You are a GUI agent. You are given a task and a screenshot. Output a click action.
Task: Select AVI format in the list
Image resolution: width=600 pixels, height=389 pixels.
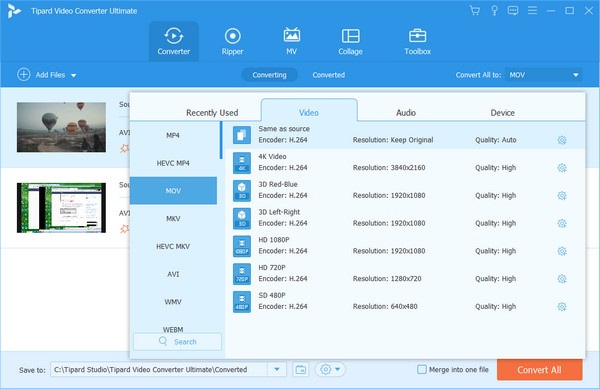click(173, 274)
